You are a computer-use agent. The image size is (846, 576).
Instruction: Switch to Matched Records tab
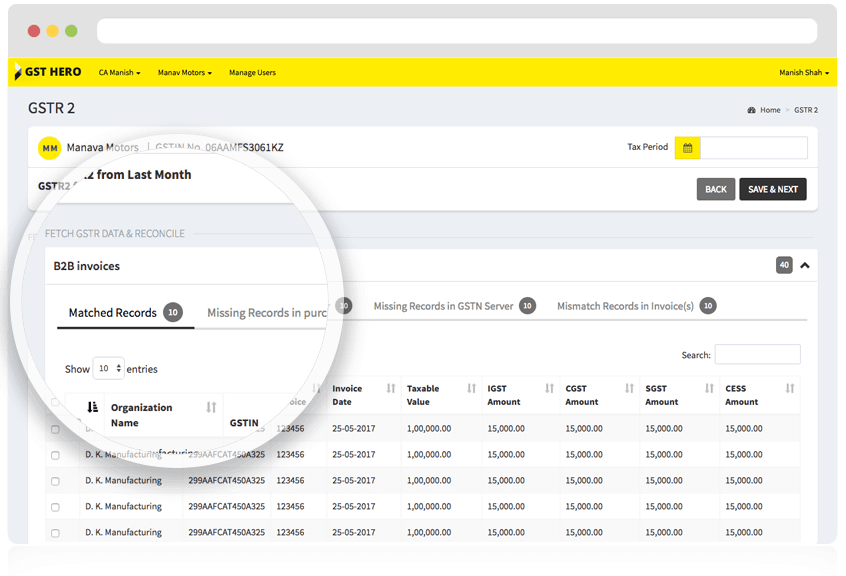[x=125, y=313]
